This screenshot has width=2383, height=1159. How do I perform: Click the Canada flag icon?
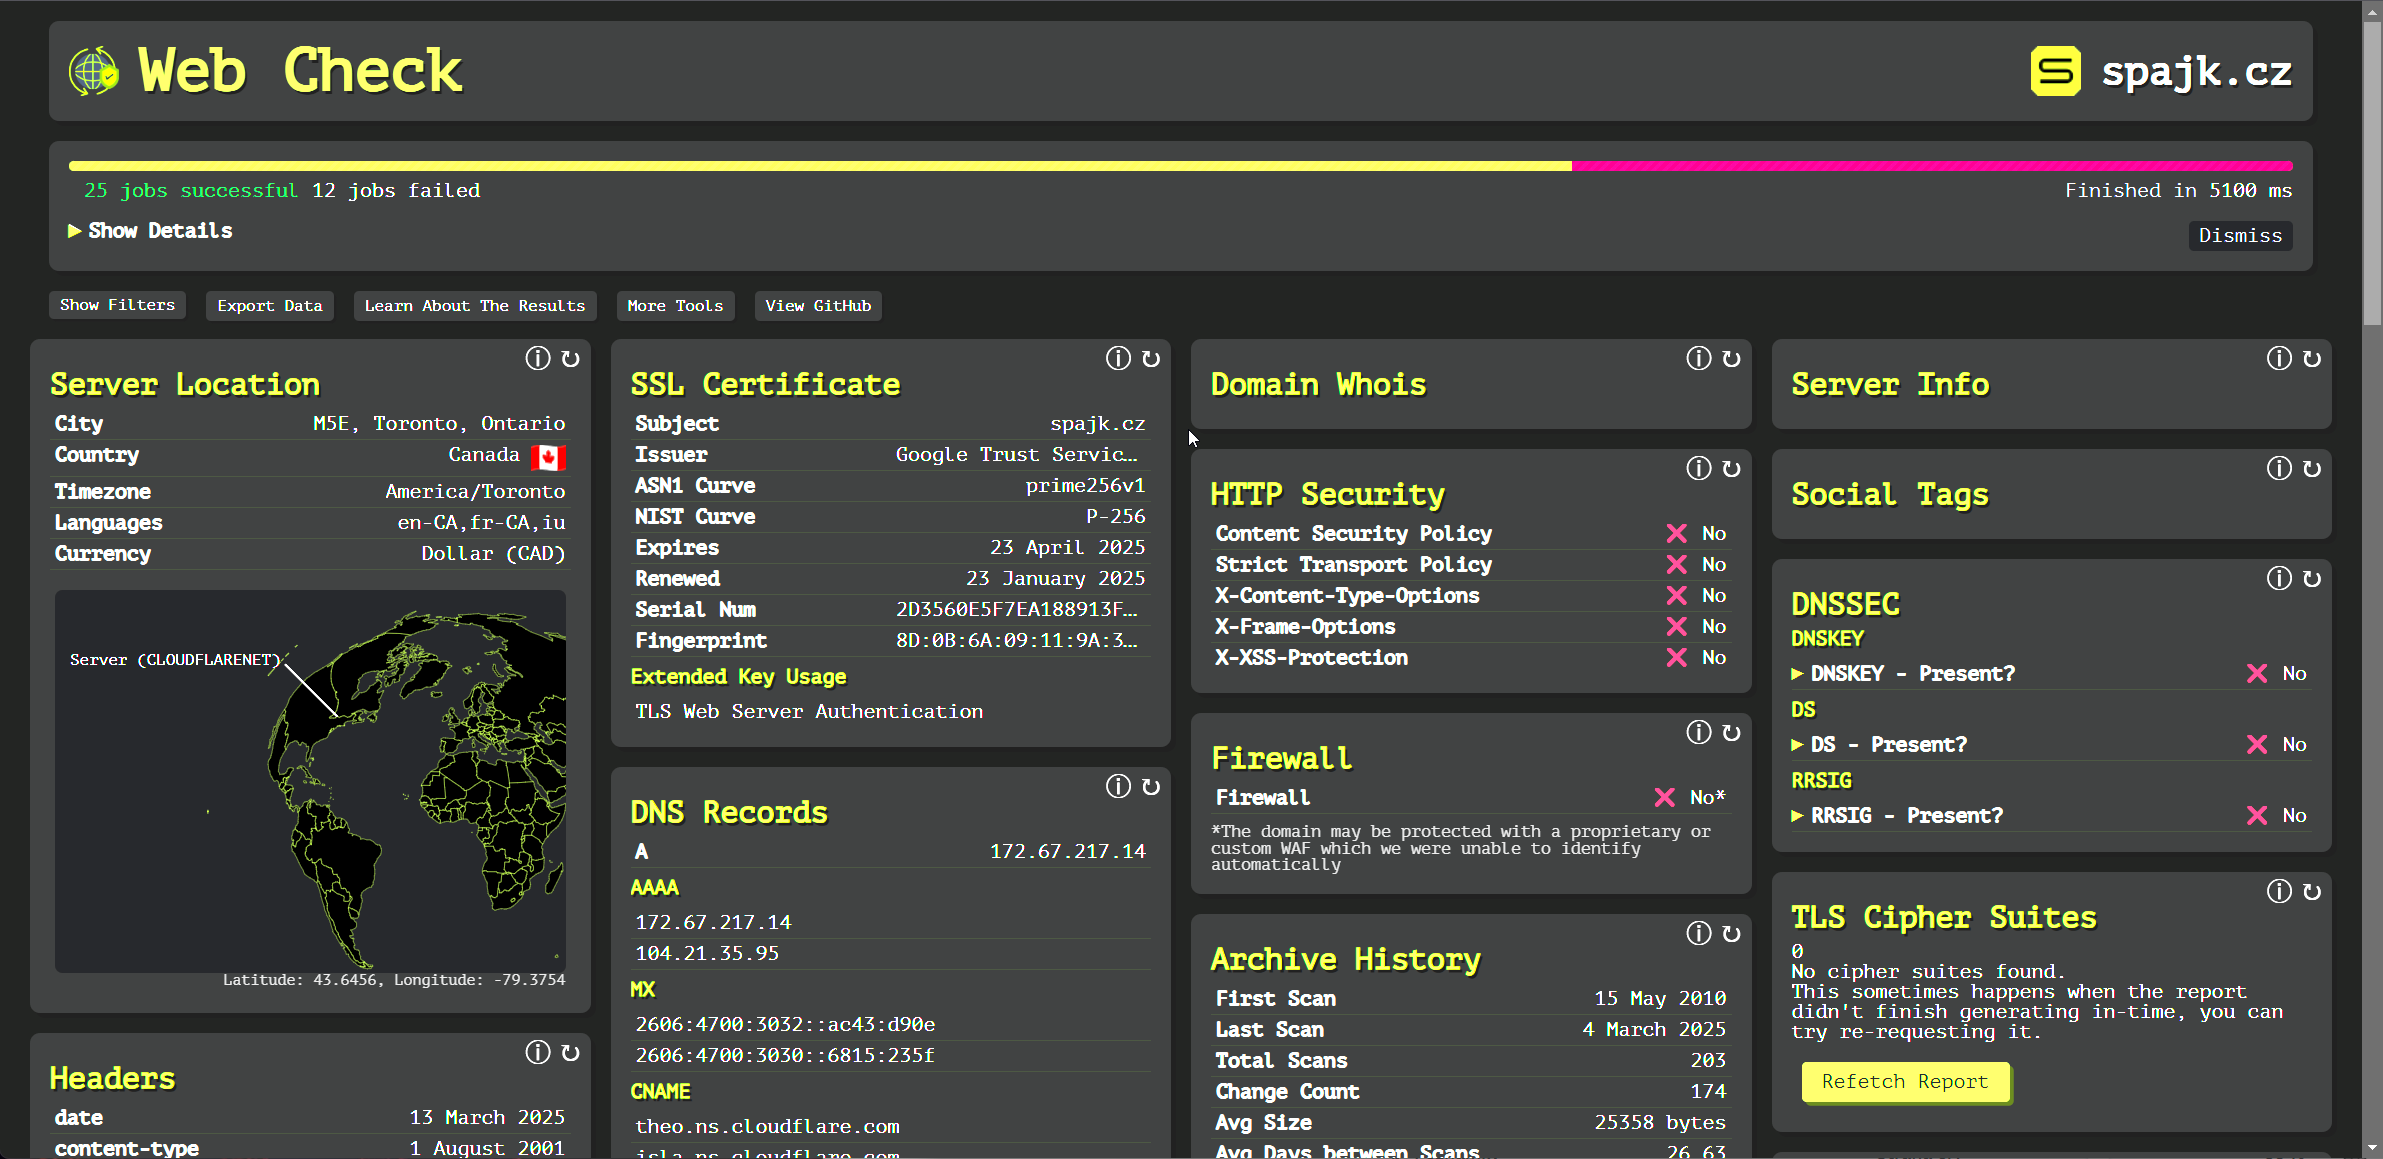click(548, 456)
